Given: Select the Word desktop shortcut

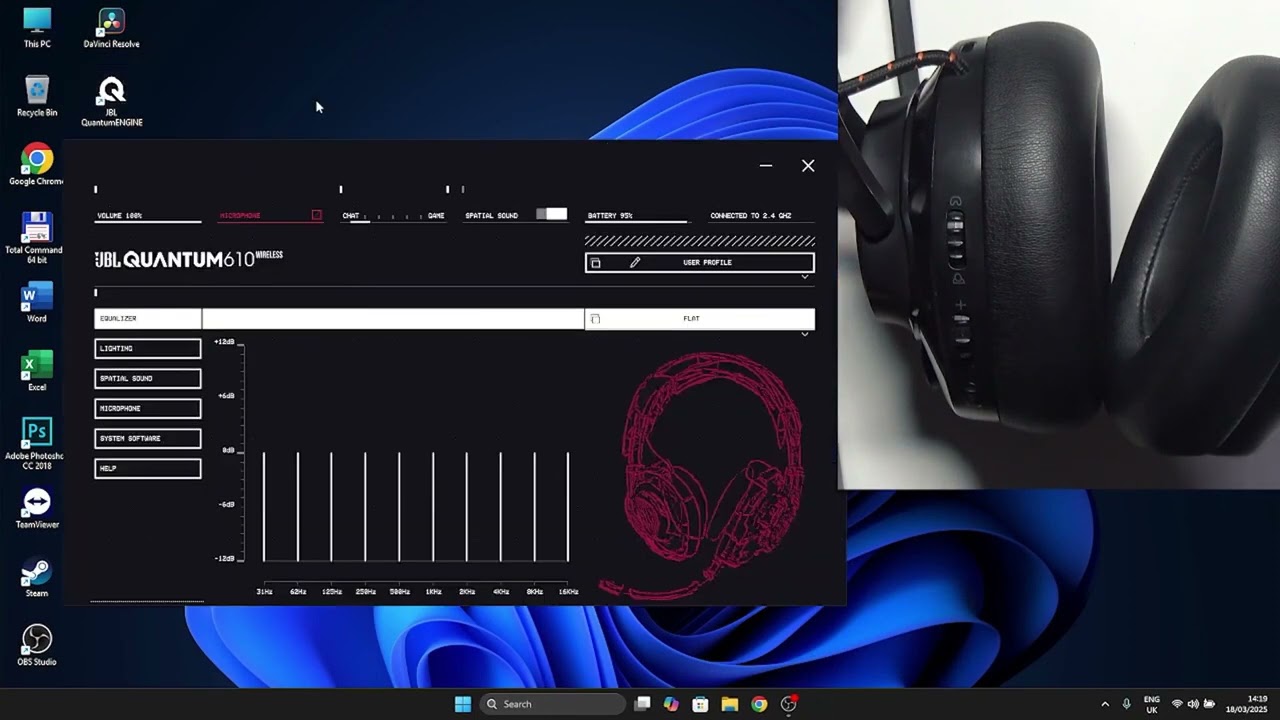Looking at the screenshot, I should pos(37,303).
